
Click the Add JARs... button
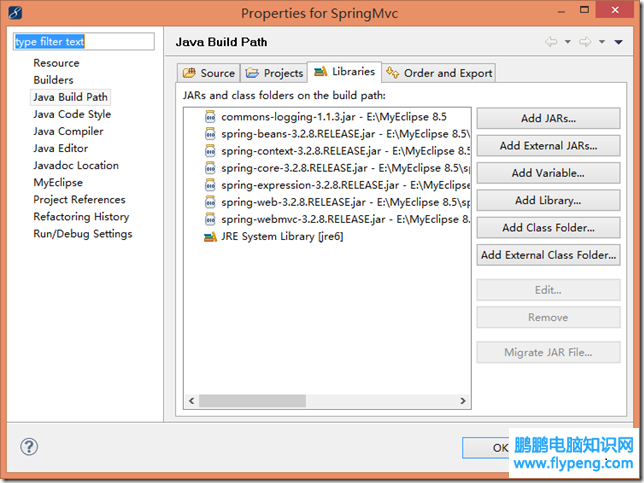click(x=548, y=118)
